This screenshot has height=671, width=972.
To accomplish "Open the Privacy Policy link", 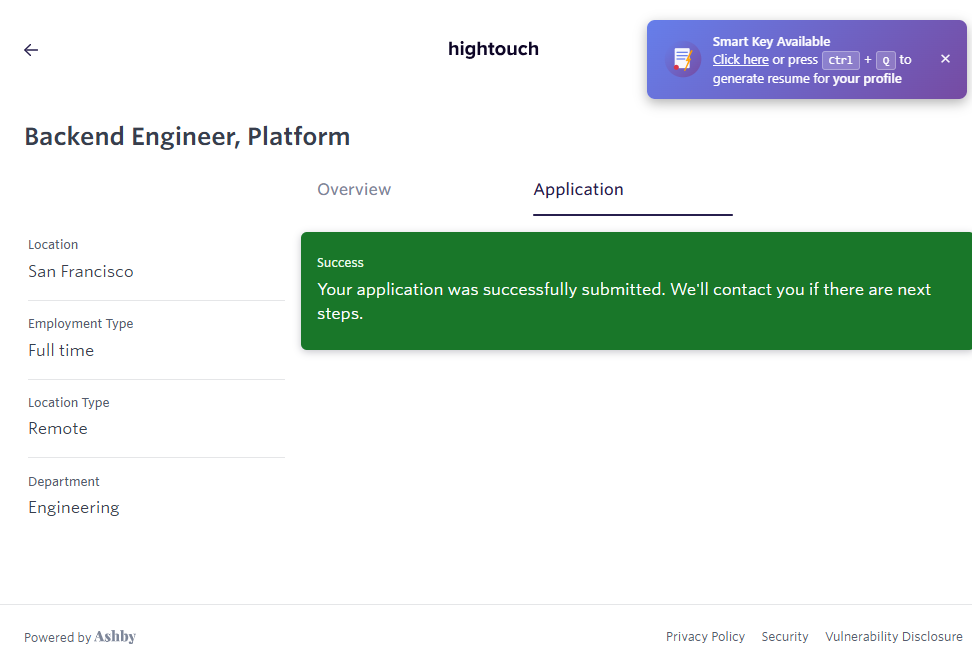I will tap(705, 637).
